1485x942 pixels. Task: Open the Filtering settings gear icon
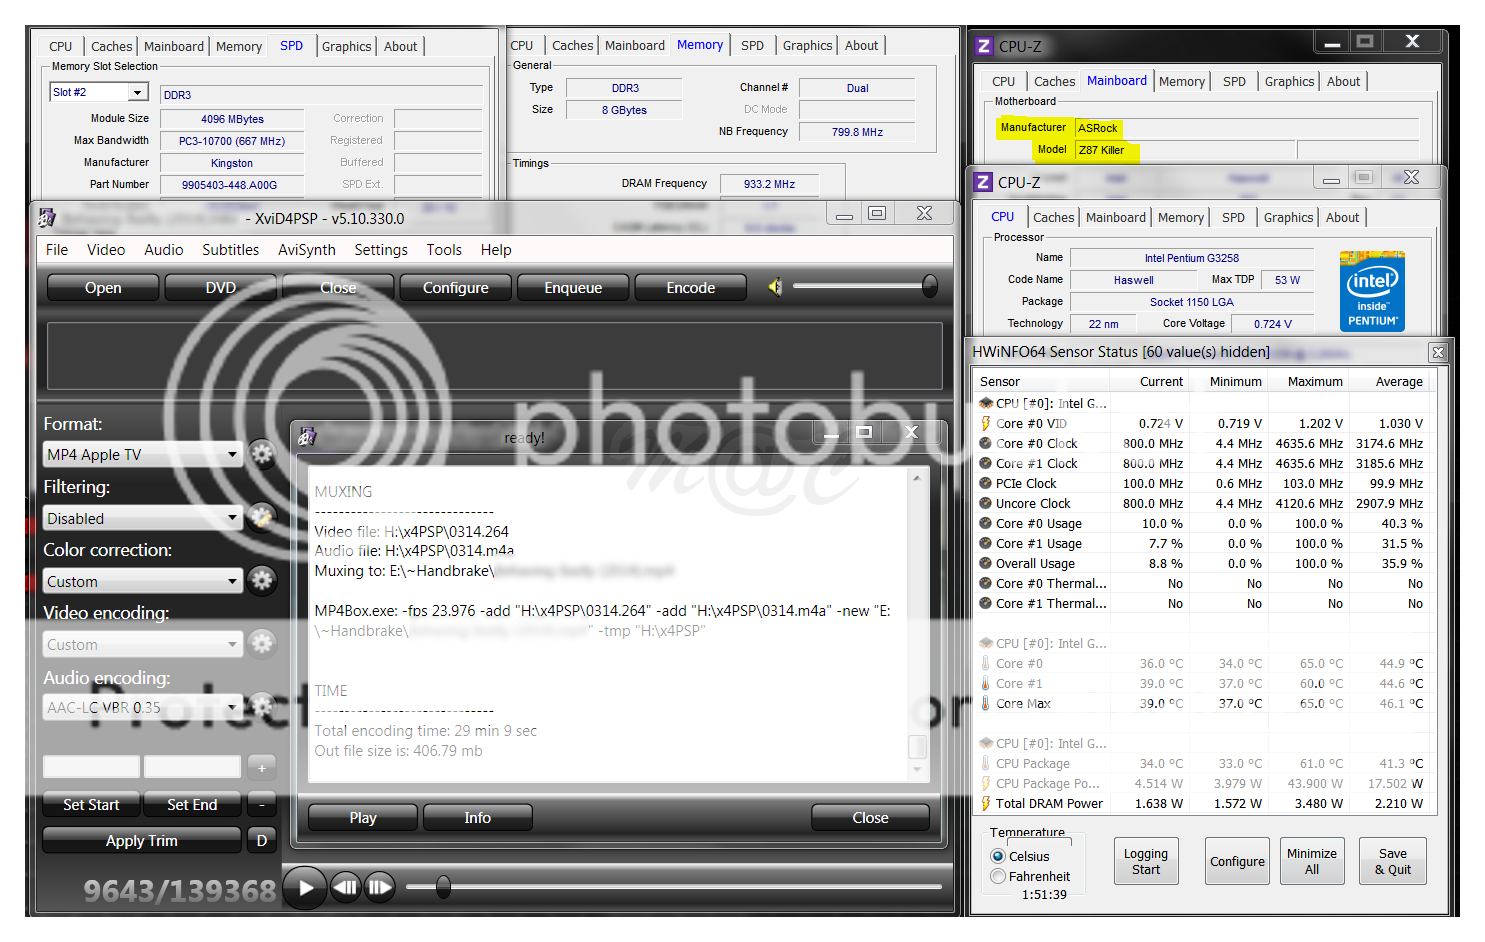tap(262, 518)
